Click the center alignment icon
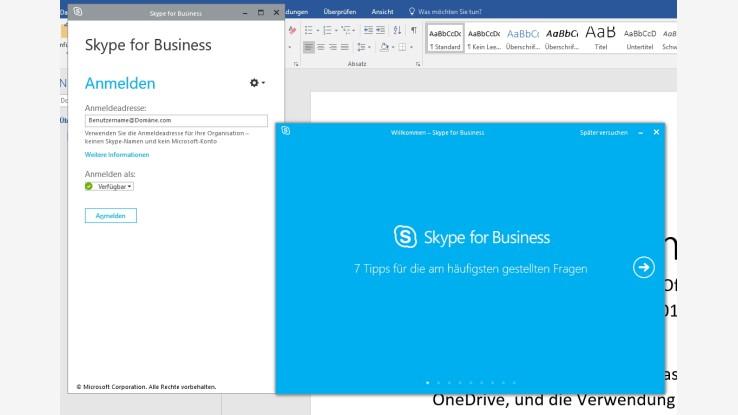Viewport: 738px width, 415px height. pos(321,47)
